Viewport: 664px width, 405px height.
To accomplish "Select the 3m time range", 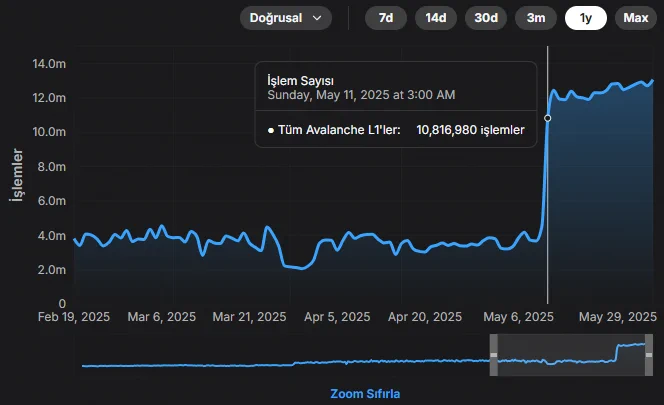I will pyautogui.click(x=536, y=18).
